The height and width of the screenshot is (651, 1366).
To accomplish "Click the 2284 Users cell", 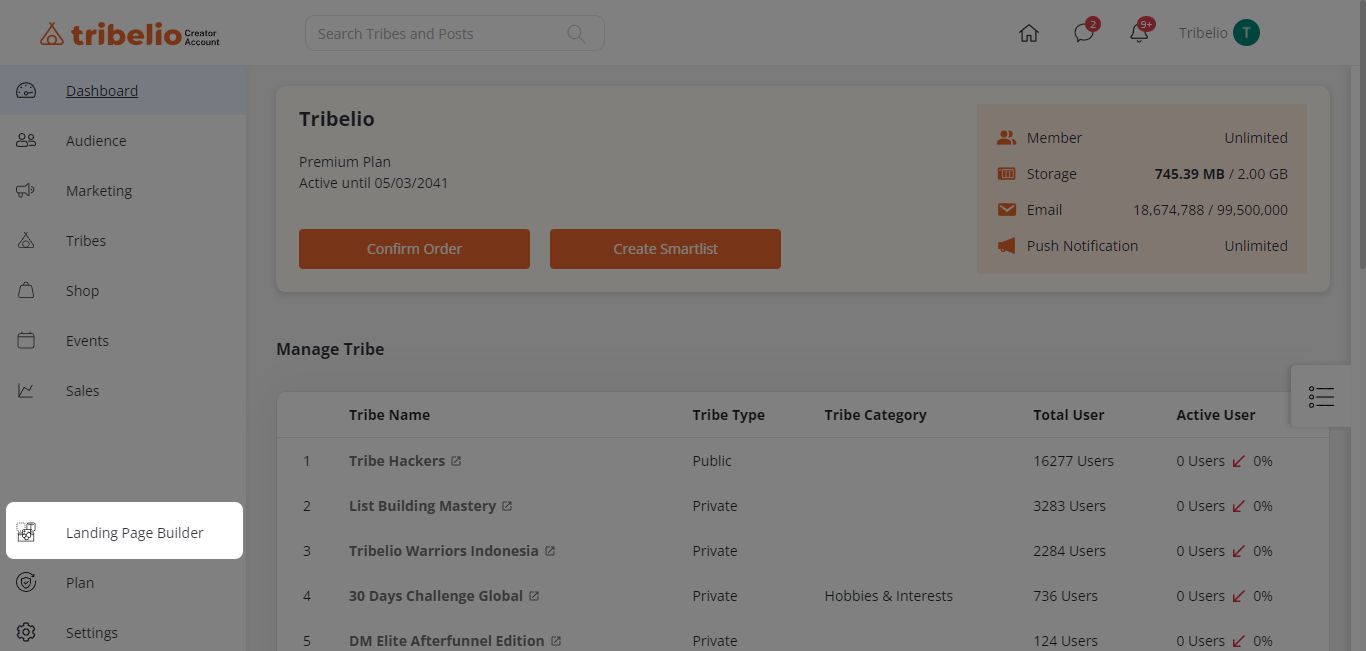I will coord(1069,551).
